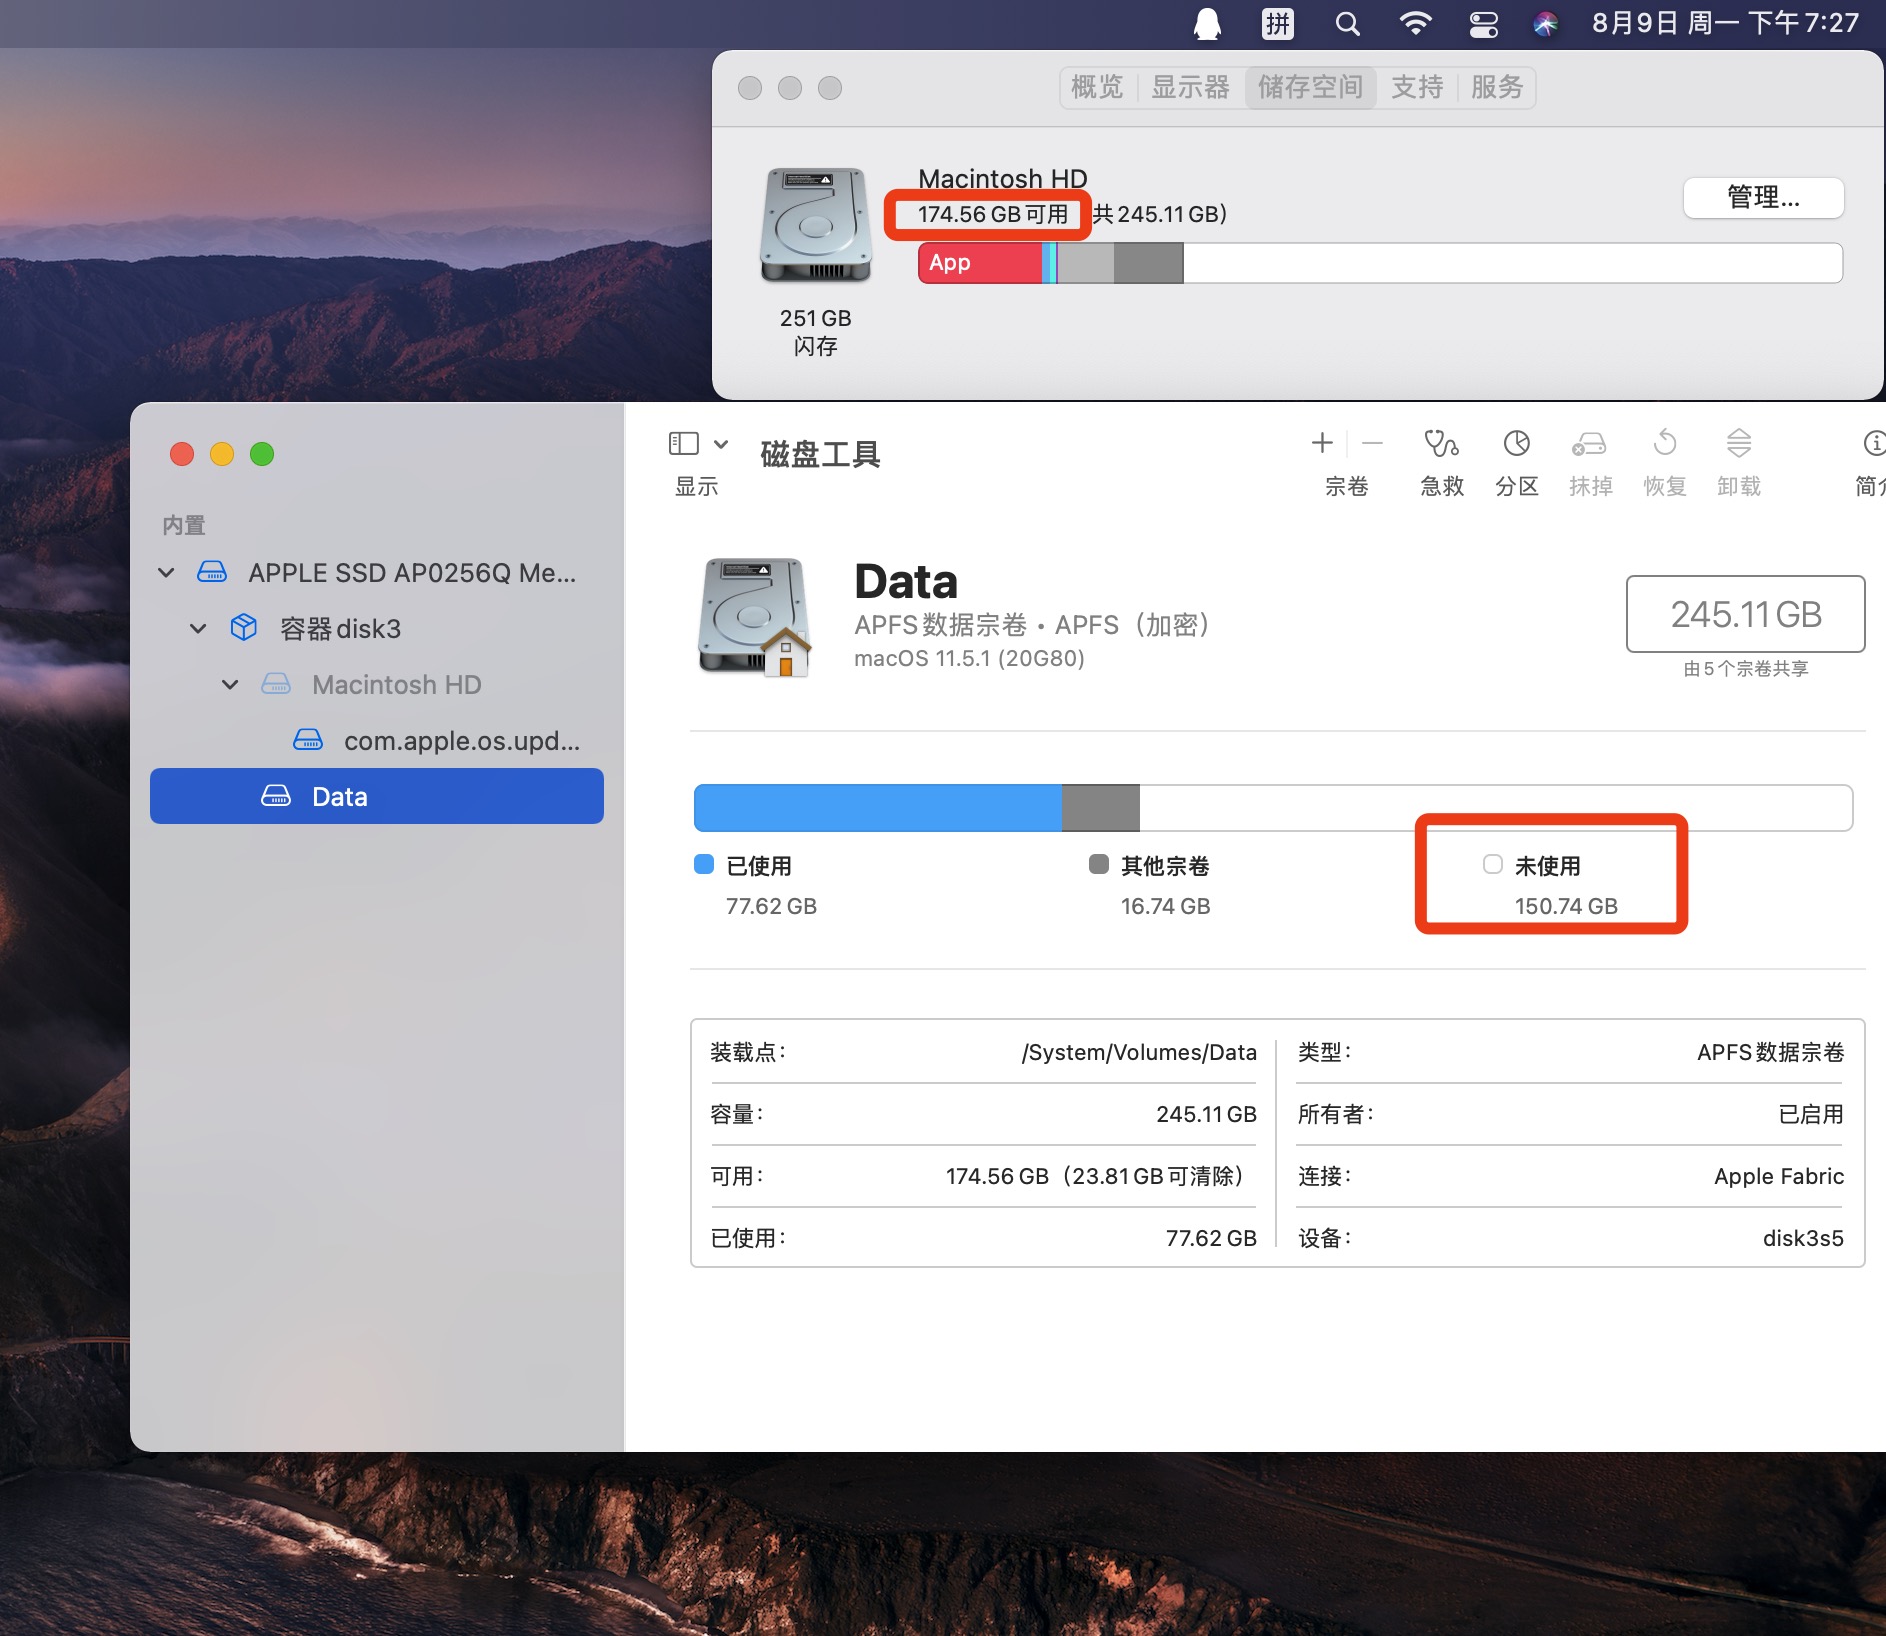The width and height of the screenshot is (1886, 1636).
Task: Toggle the sidebar display (显示) button
Action: coord(684,444)
